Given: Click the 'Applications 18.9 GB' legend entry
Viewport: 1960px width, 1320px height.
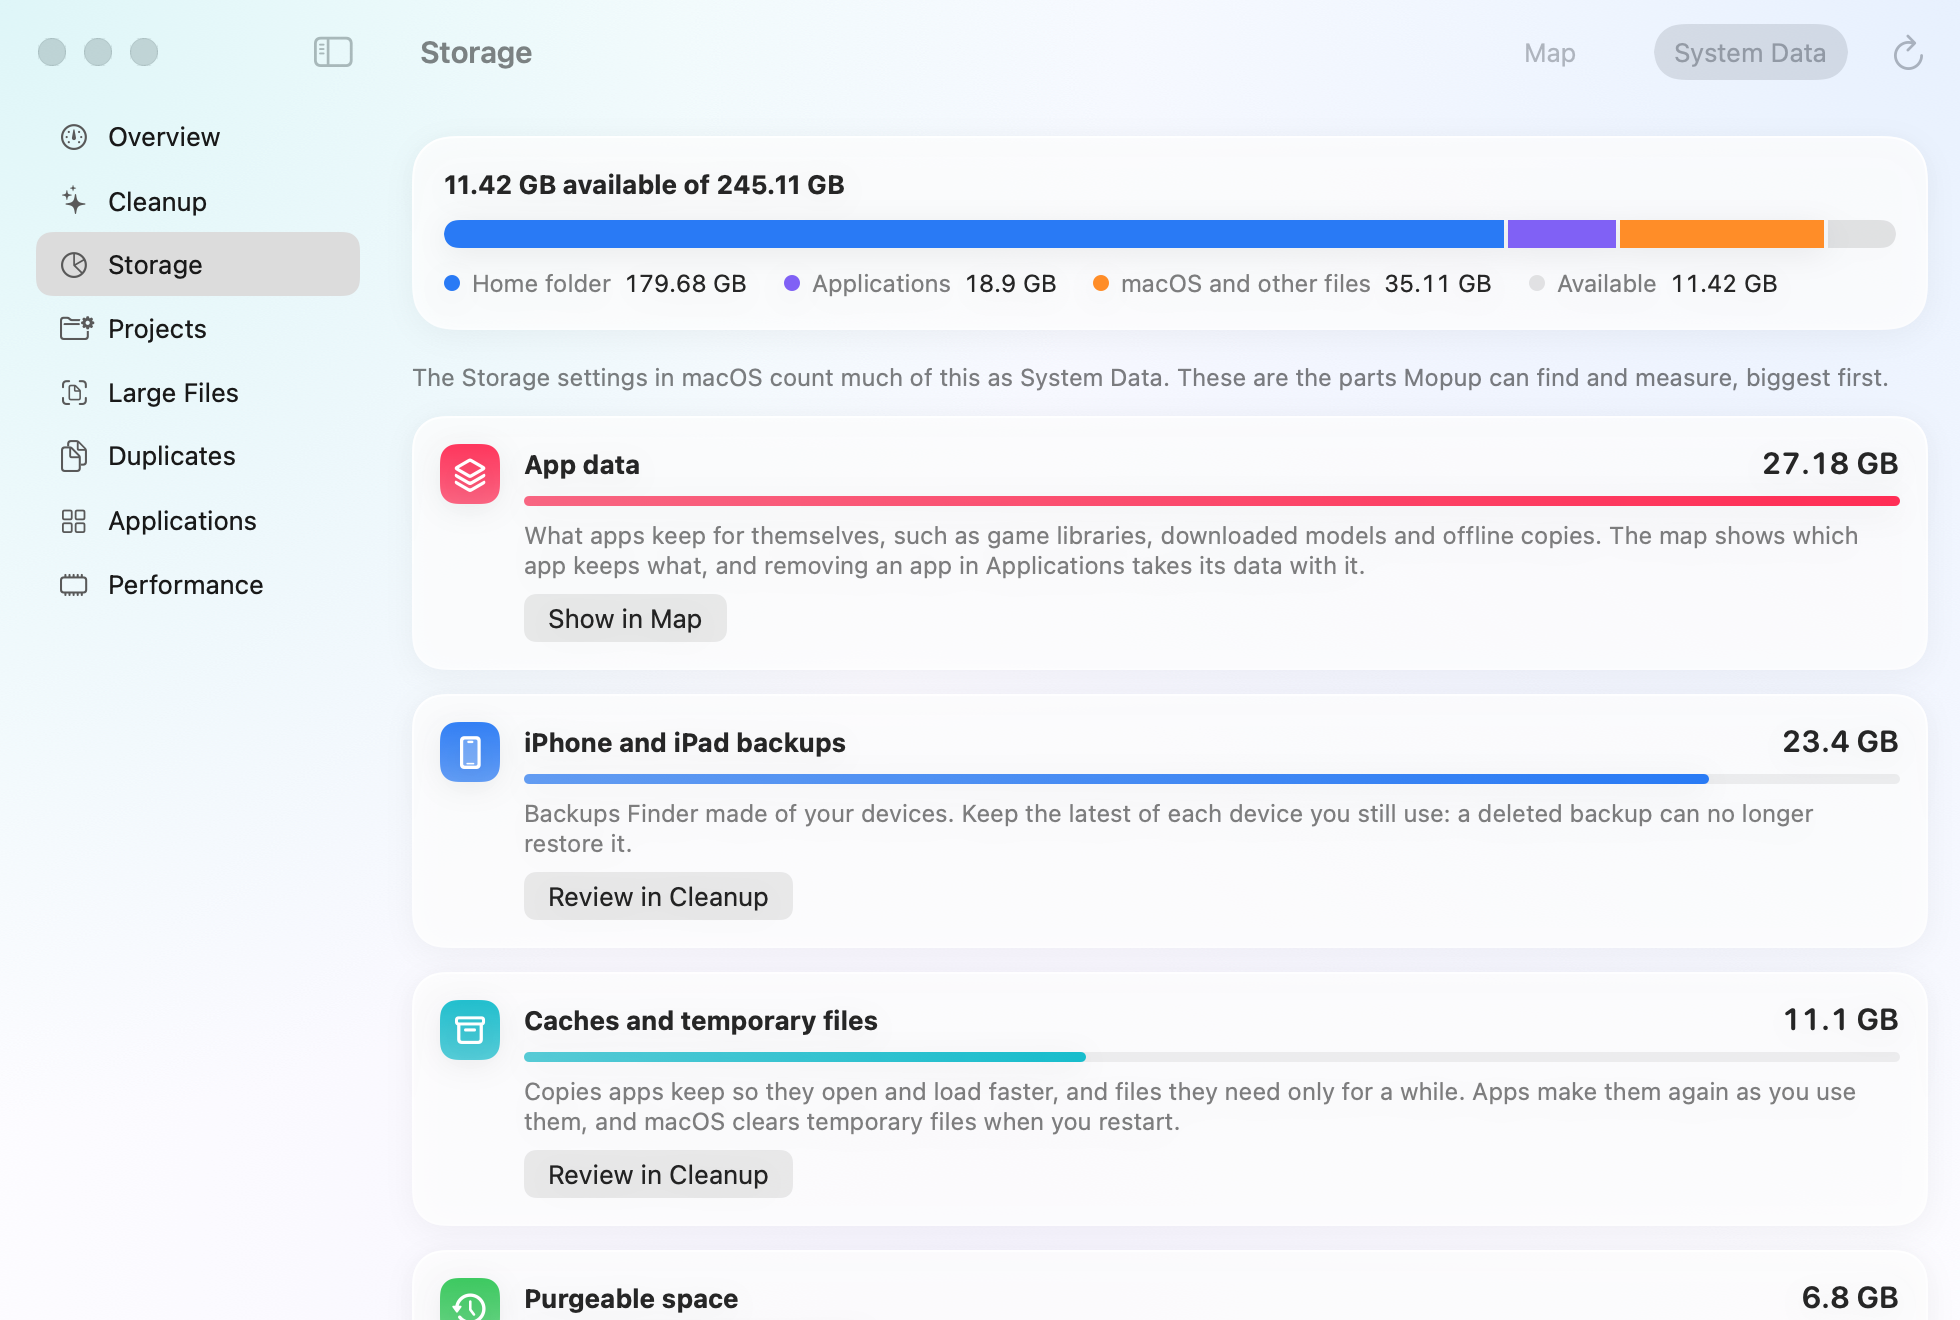Looking at the screenshot, I should 920,284.
